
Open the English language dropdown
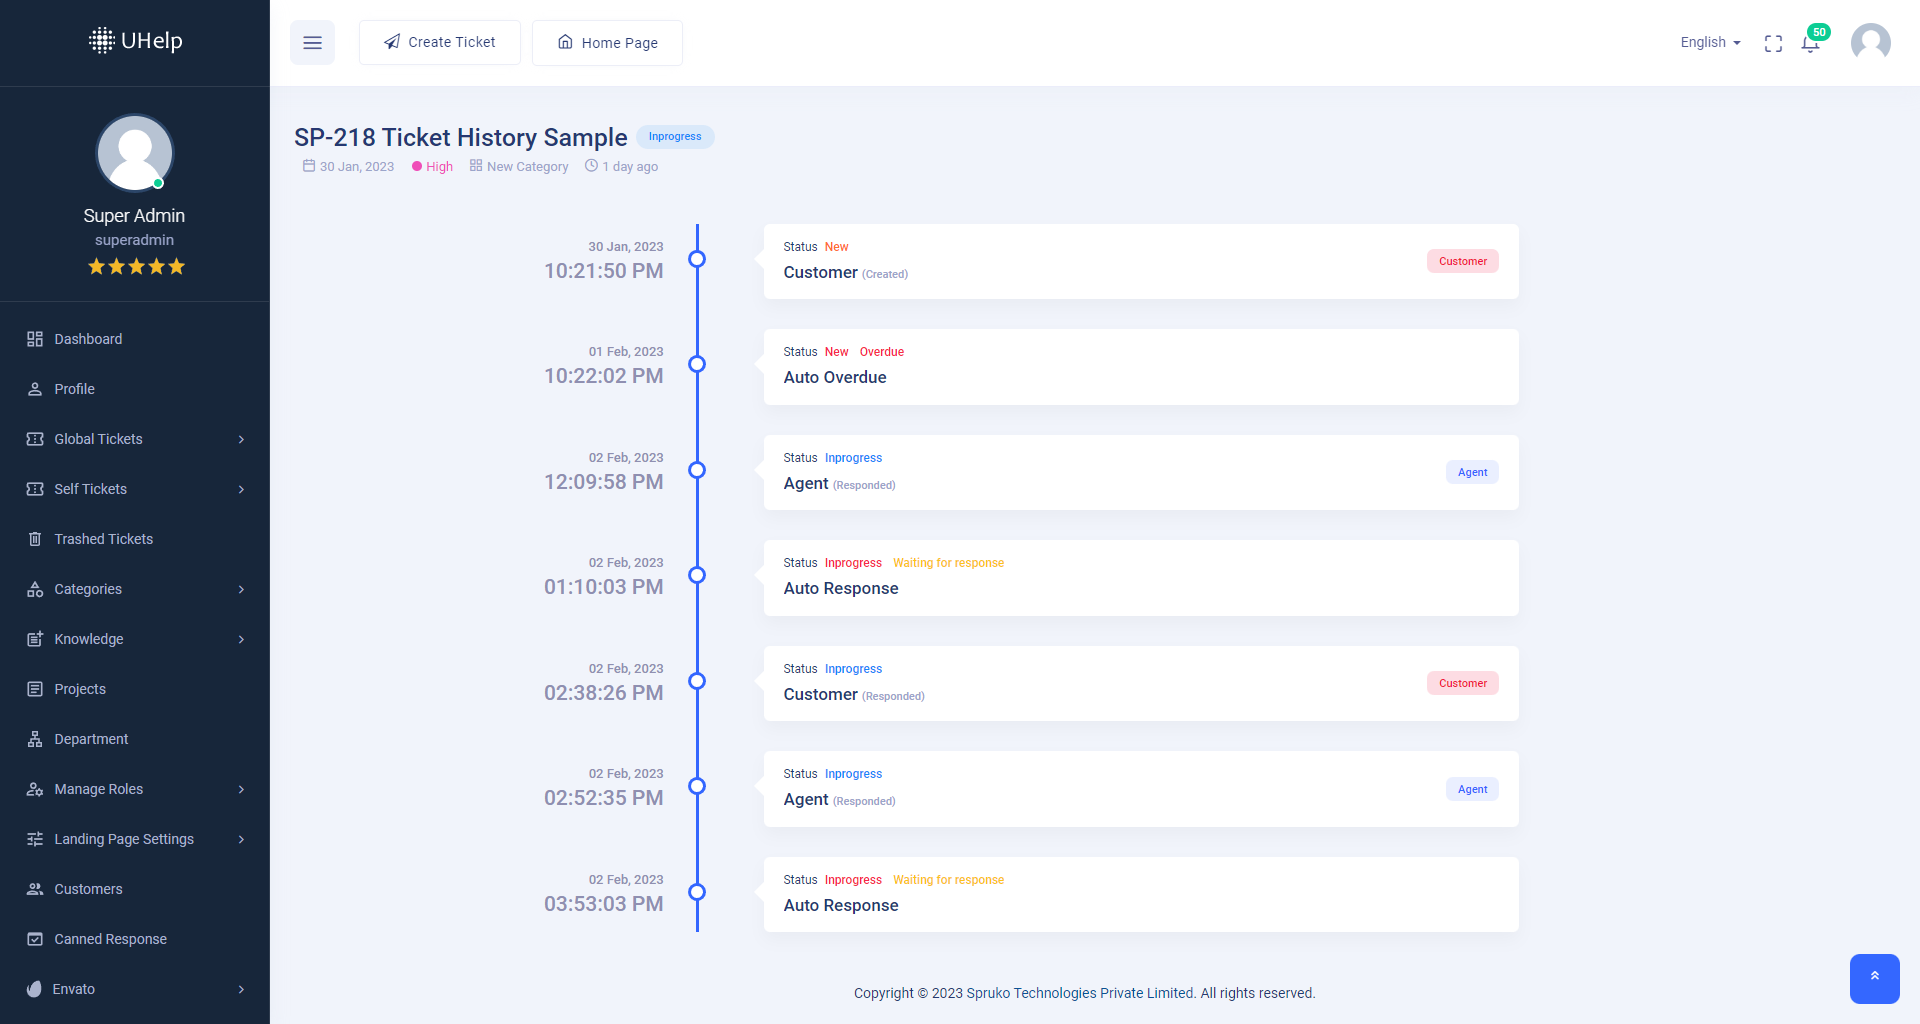point(1709,42)
